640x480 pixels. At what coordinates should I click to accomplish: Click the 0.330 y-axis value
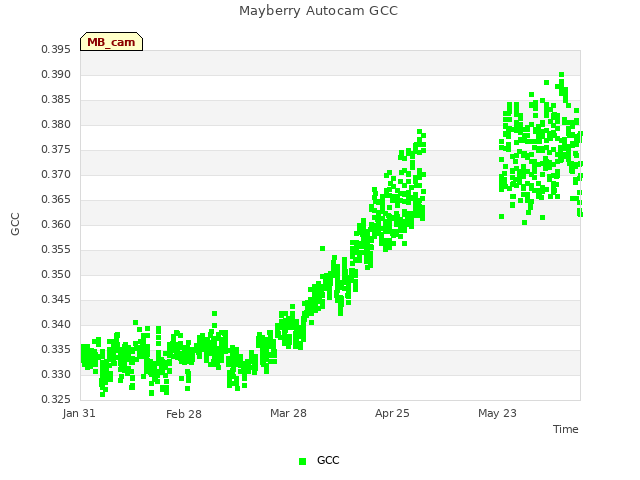coord(56,374)
